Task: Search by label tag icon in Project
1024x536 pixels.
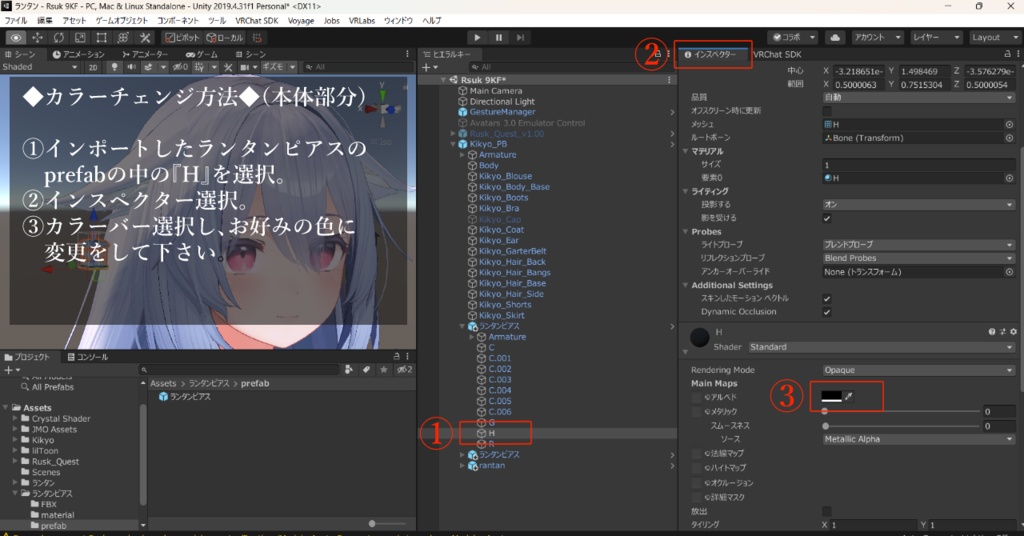Action: point(366,370)
